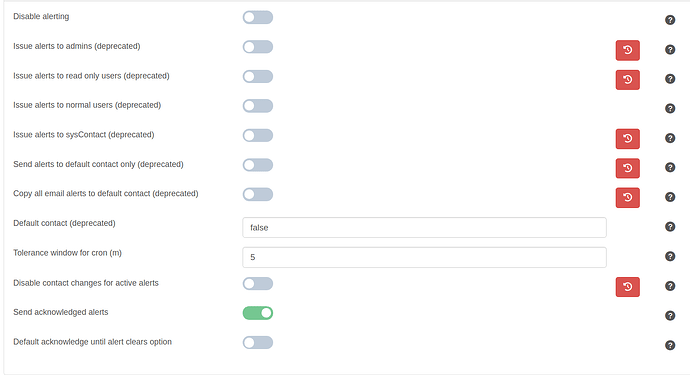Reset Disable contact changes for active alerts
This screenshot has width=690, height=375.
628,287
